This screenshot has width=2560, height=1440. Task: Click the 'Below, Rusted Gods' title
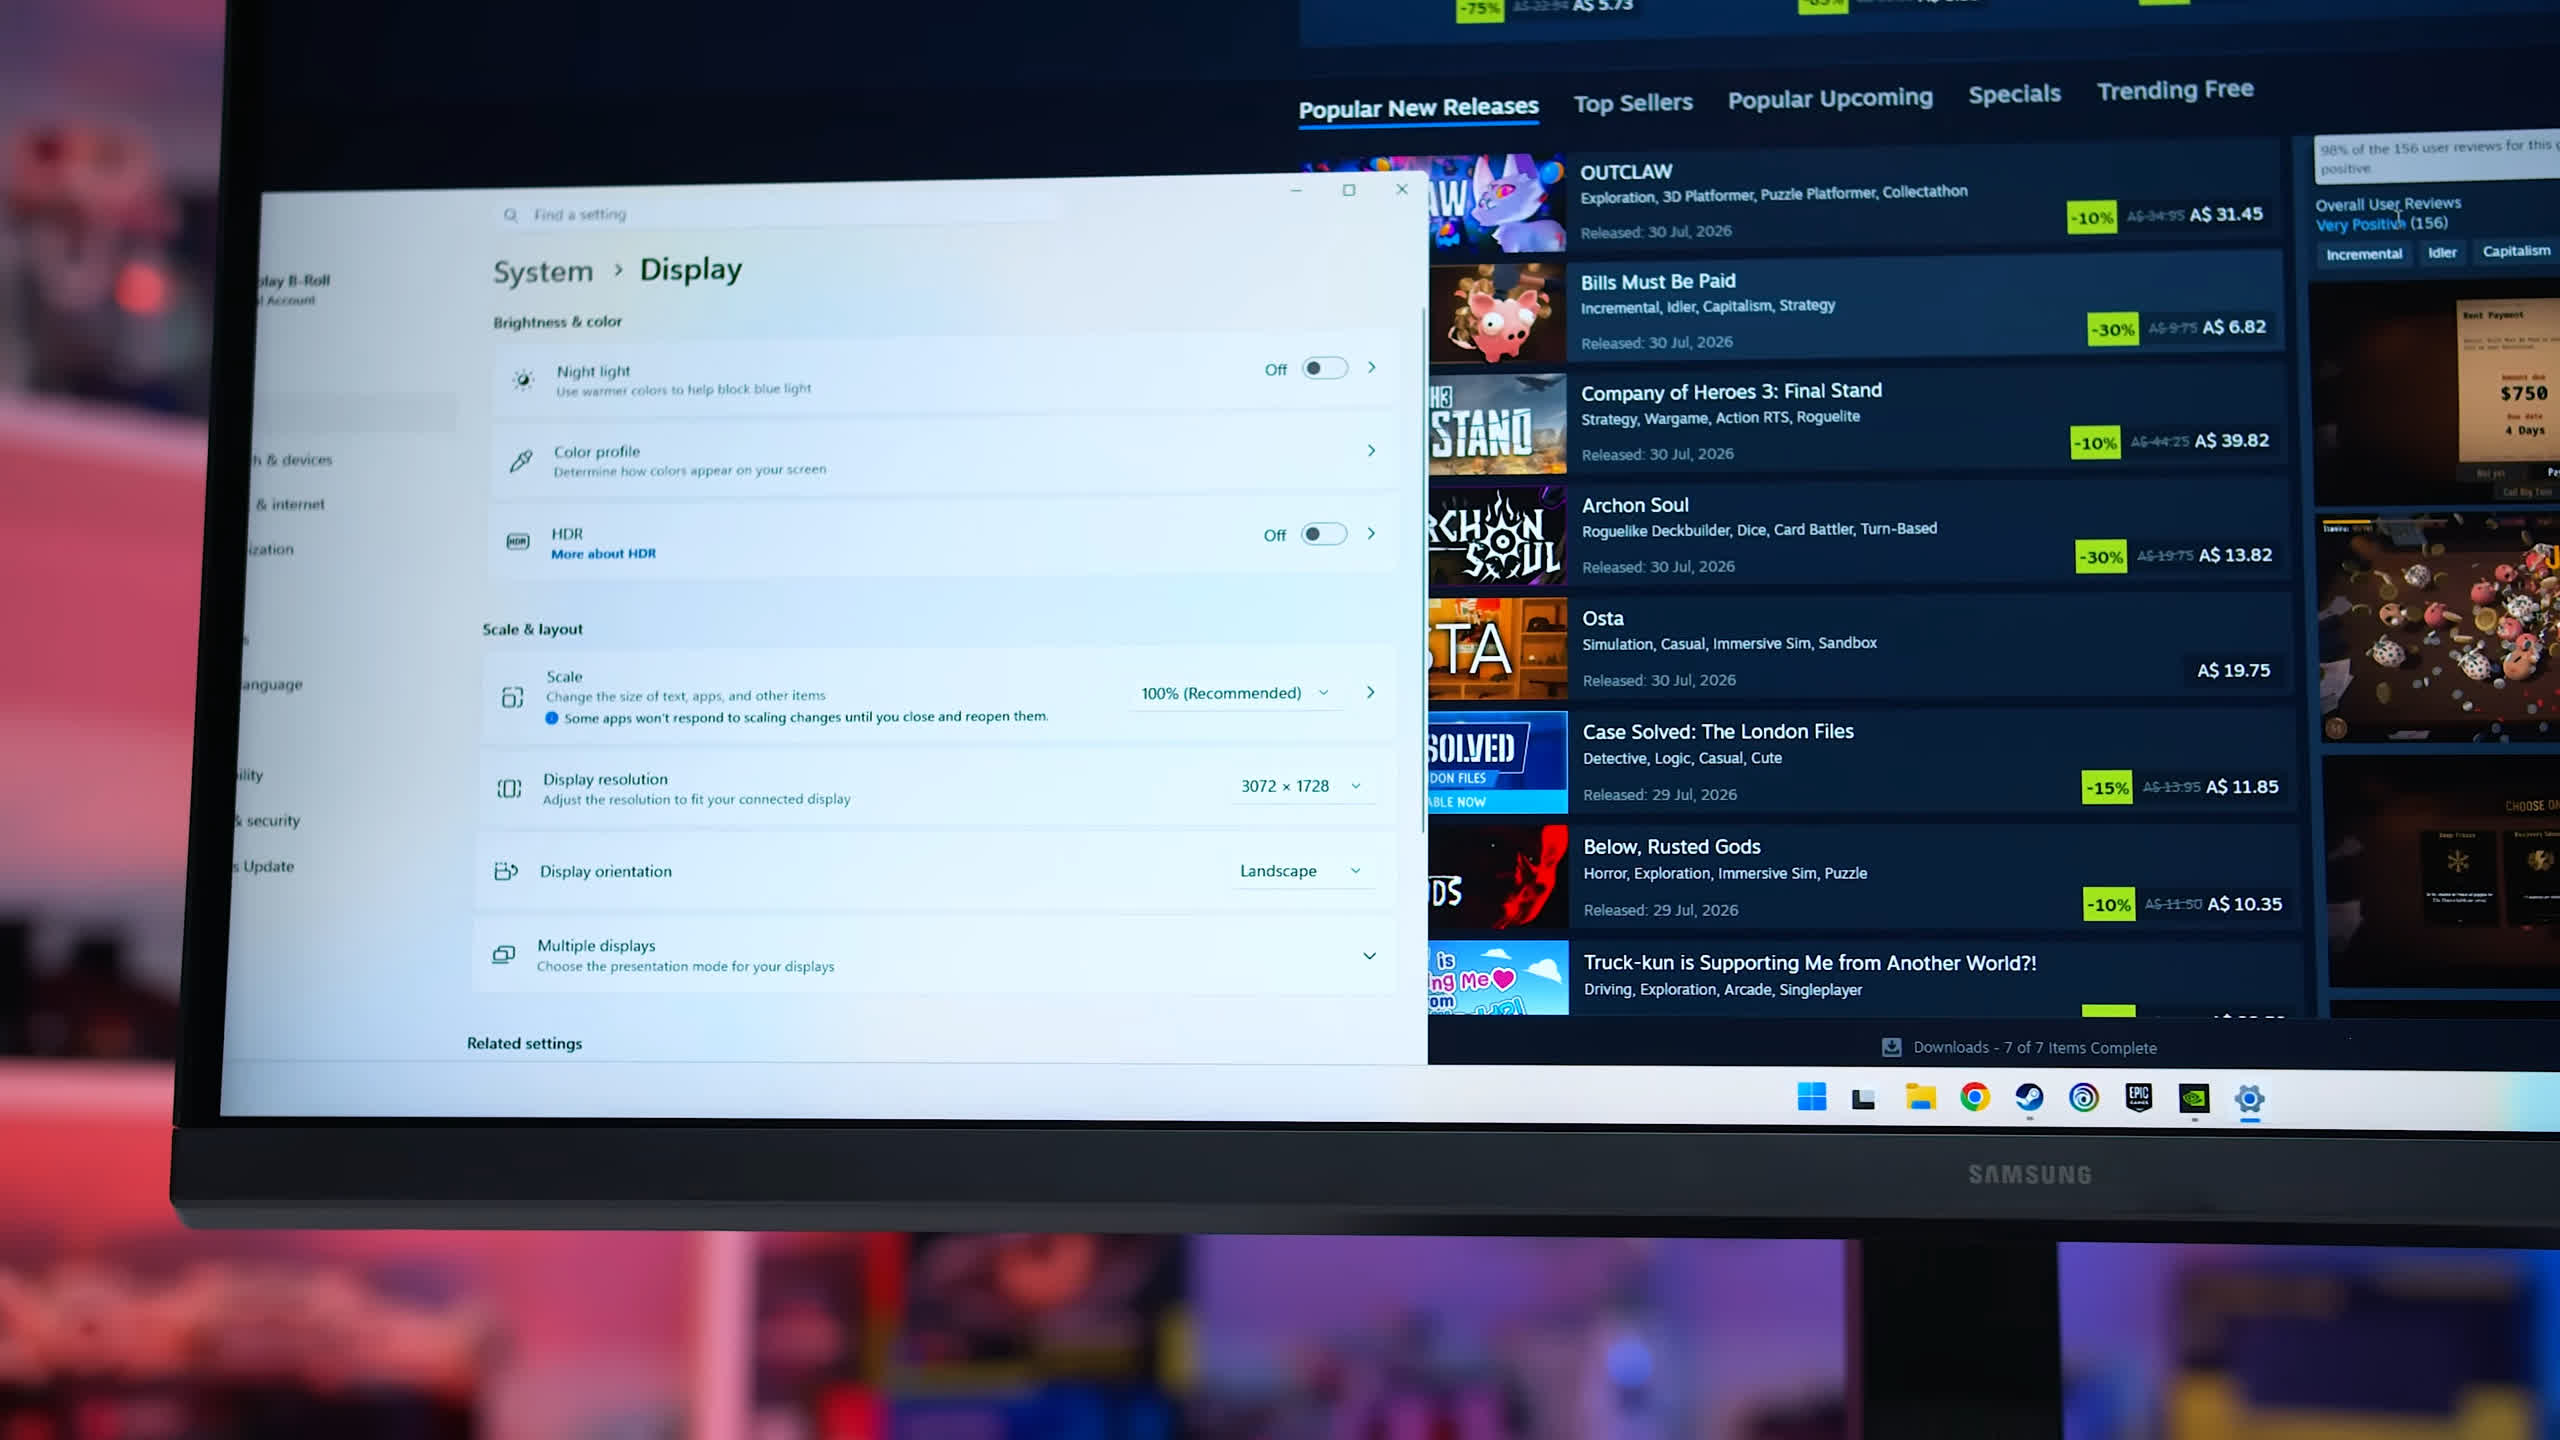(x=1672, y=847)
